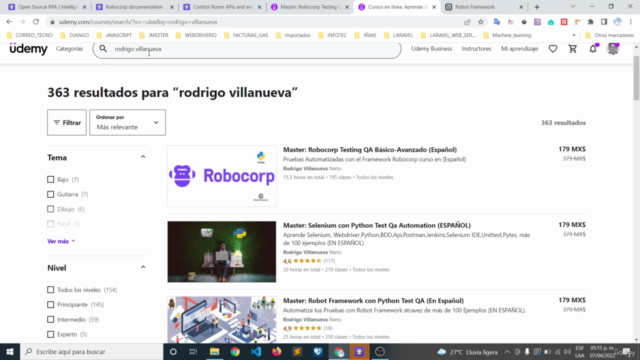
Task: Open the Categorías menu
Action: (x=69, y=49)
